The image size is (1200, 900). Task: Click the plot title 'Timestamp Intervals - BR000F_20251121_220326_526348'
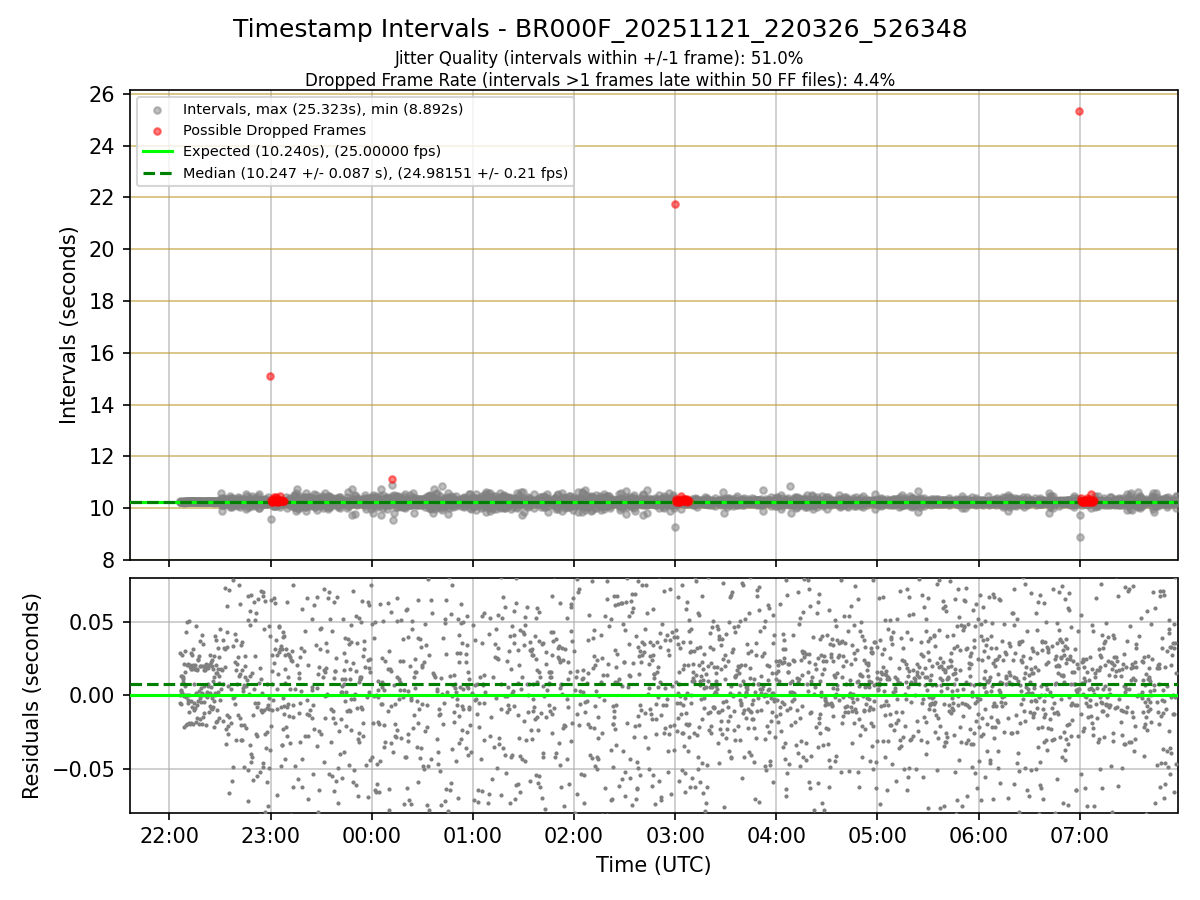(x=600, y=29)
